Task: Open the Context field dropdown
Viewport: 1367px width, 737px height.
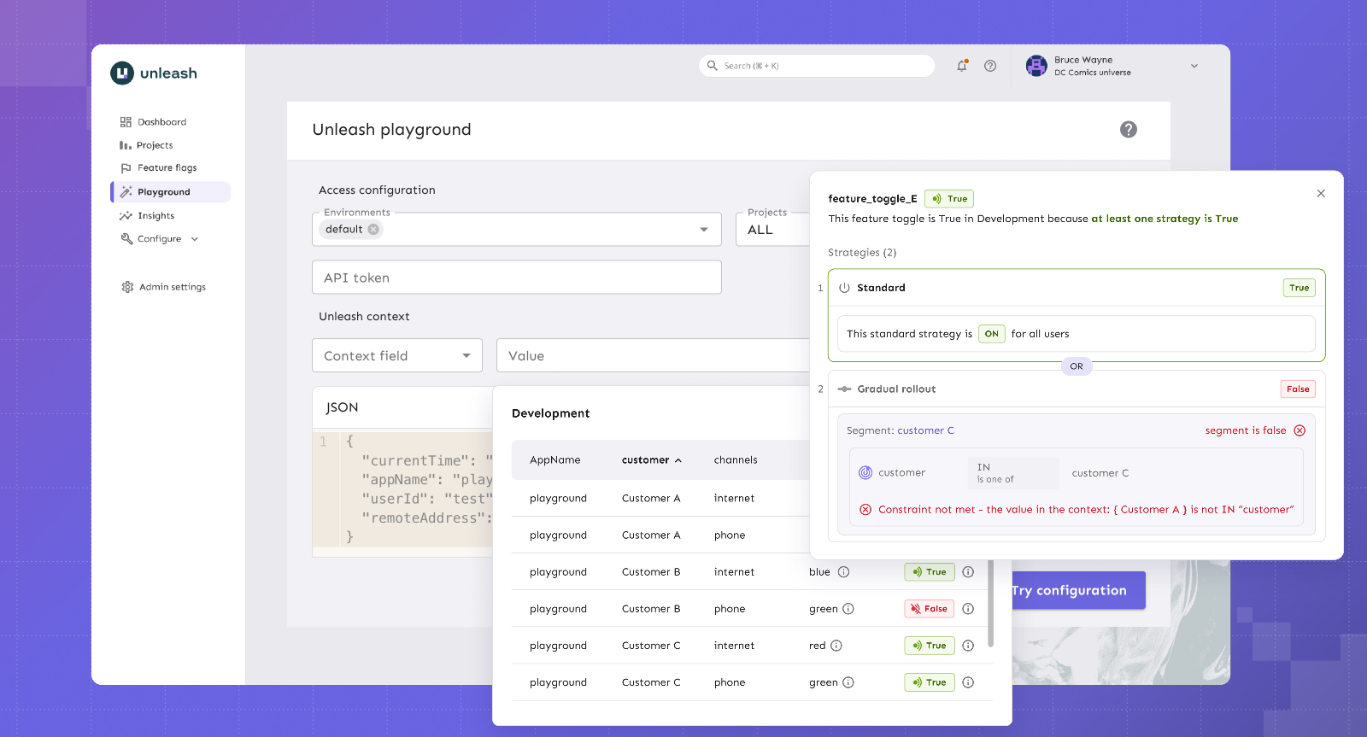Action: (x=397, y=356)
